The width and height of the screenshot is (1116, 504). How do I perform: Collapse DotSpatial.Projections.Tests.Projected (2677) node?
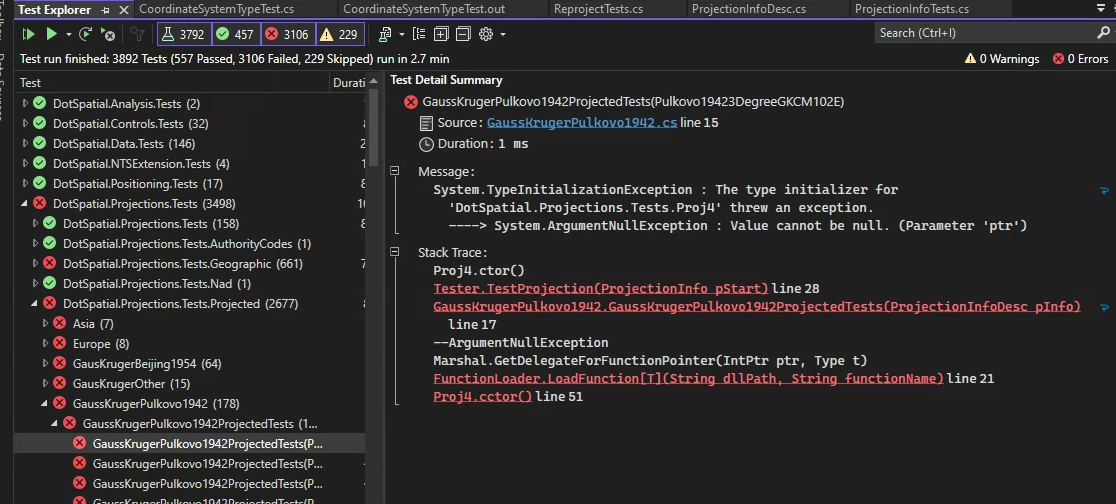(x=36, y=304)
